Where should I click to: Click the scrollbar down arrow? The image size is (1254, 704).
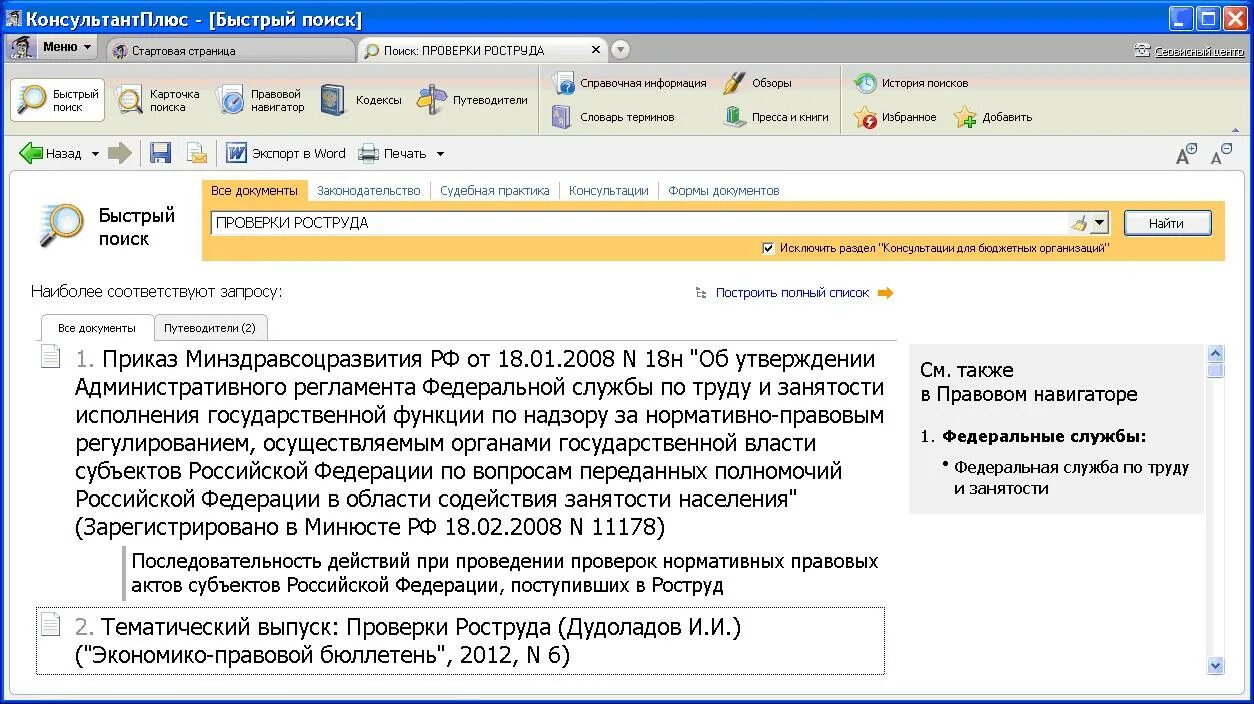point(1216,665)
